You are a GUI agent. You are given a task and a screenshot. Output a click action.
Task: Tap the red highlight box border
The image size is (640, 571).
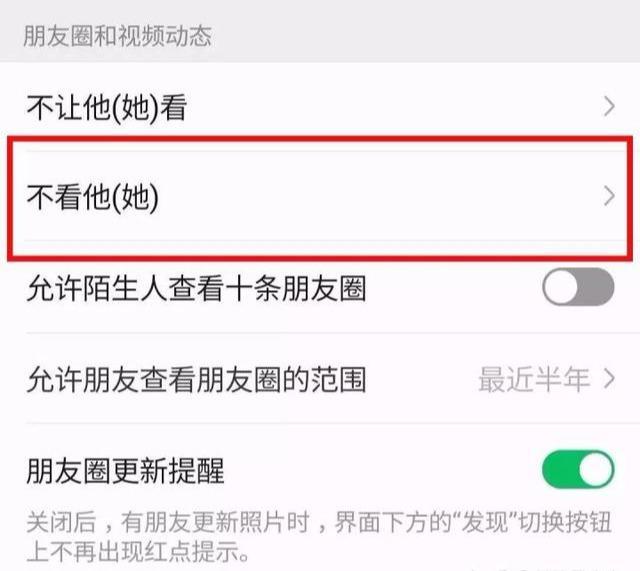click(x=320, y=138)
